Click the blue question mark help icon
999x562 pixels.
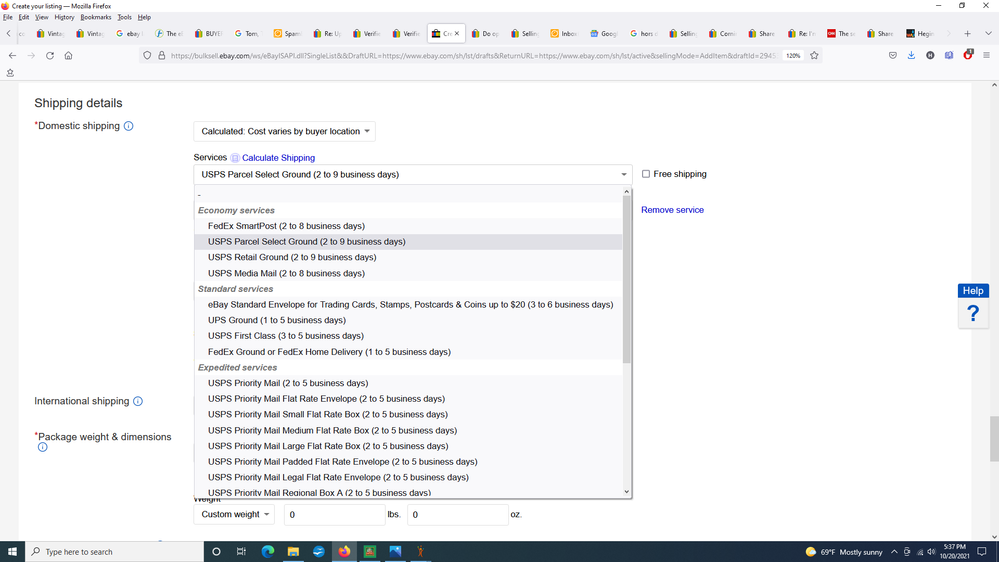(973, 313)
